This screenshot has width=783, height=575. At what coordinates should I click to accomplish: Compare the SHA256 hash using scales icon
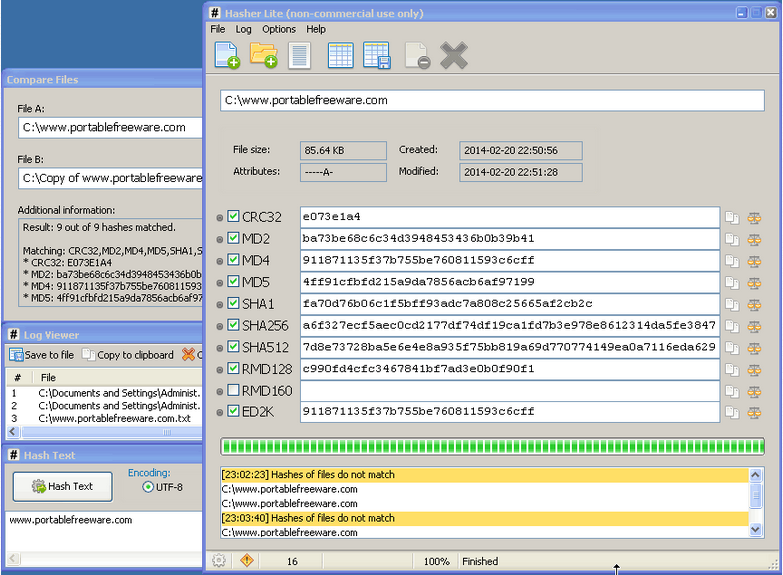click(754, 326)
